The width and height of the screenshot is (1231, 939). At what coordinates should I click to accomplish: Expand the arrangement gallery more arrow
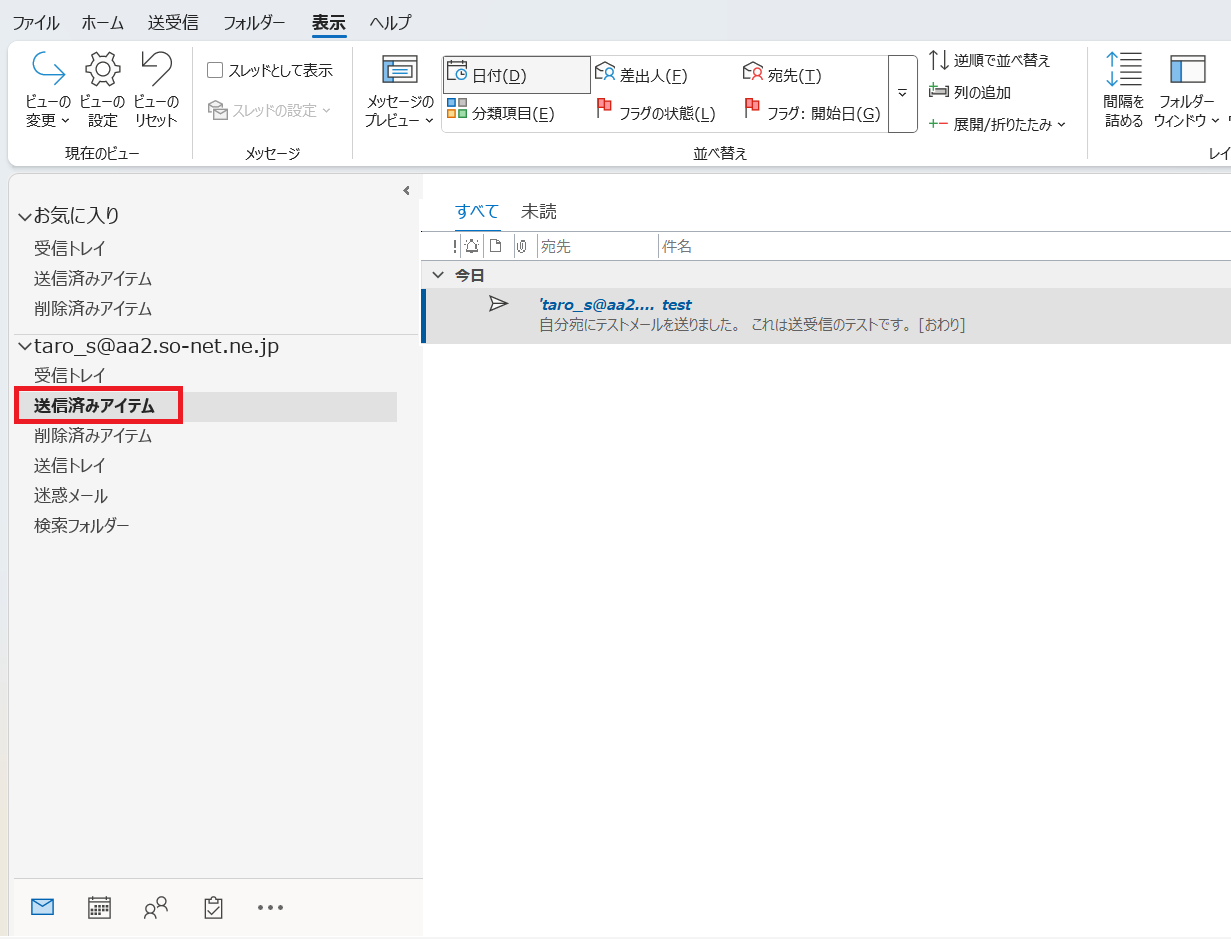(x=902, y=93)
